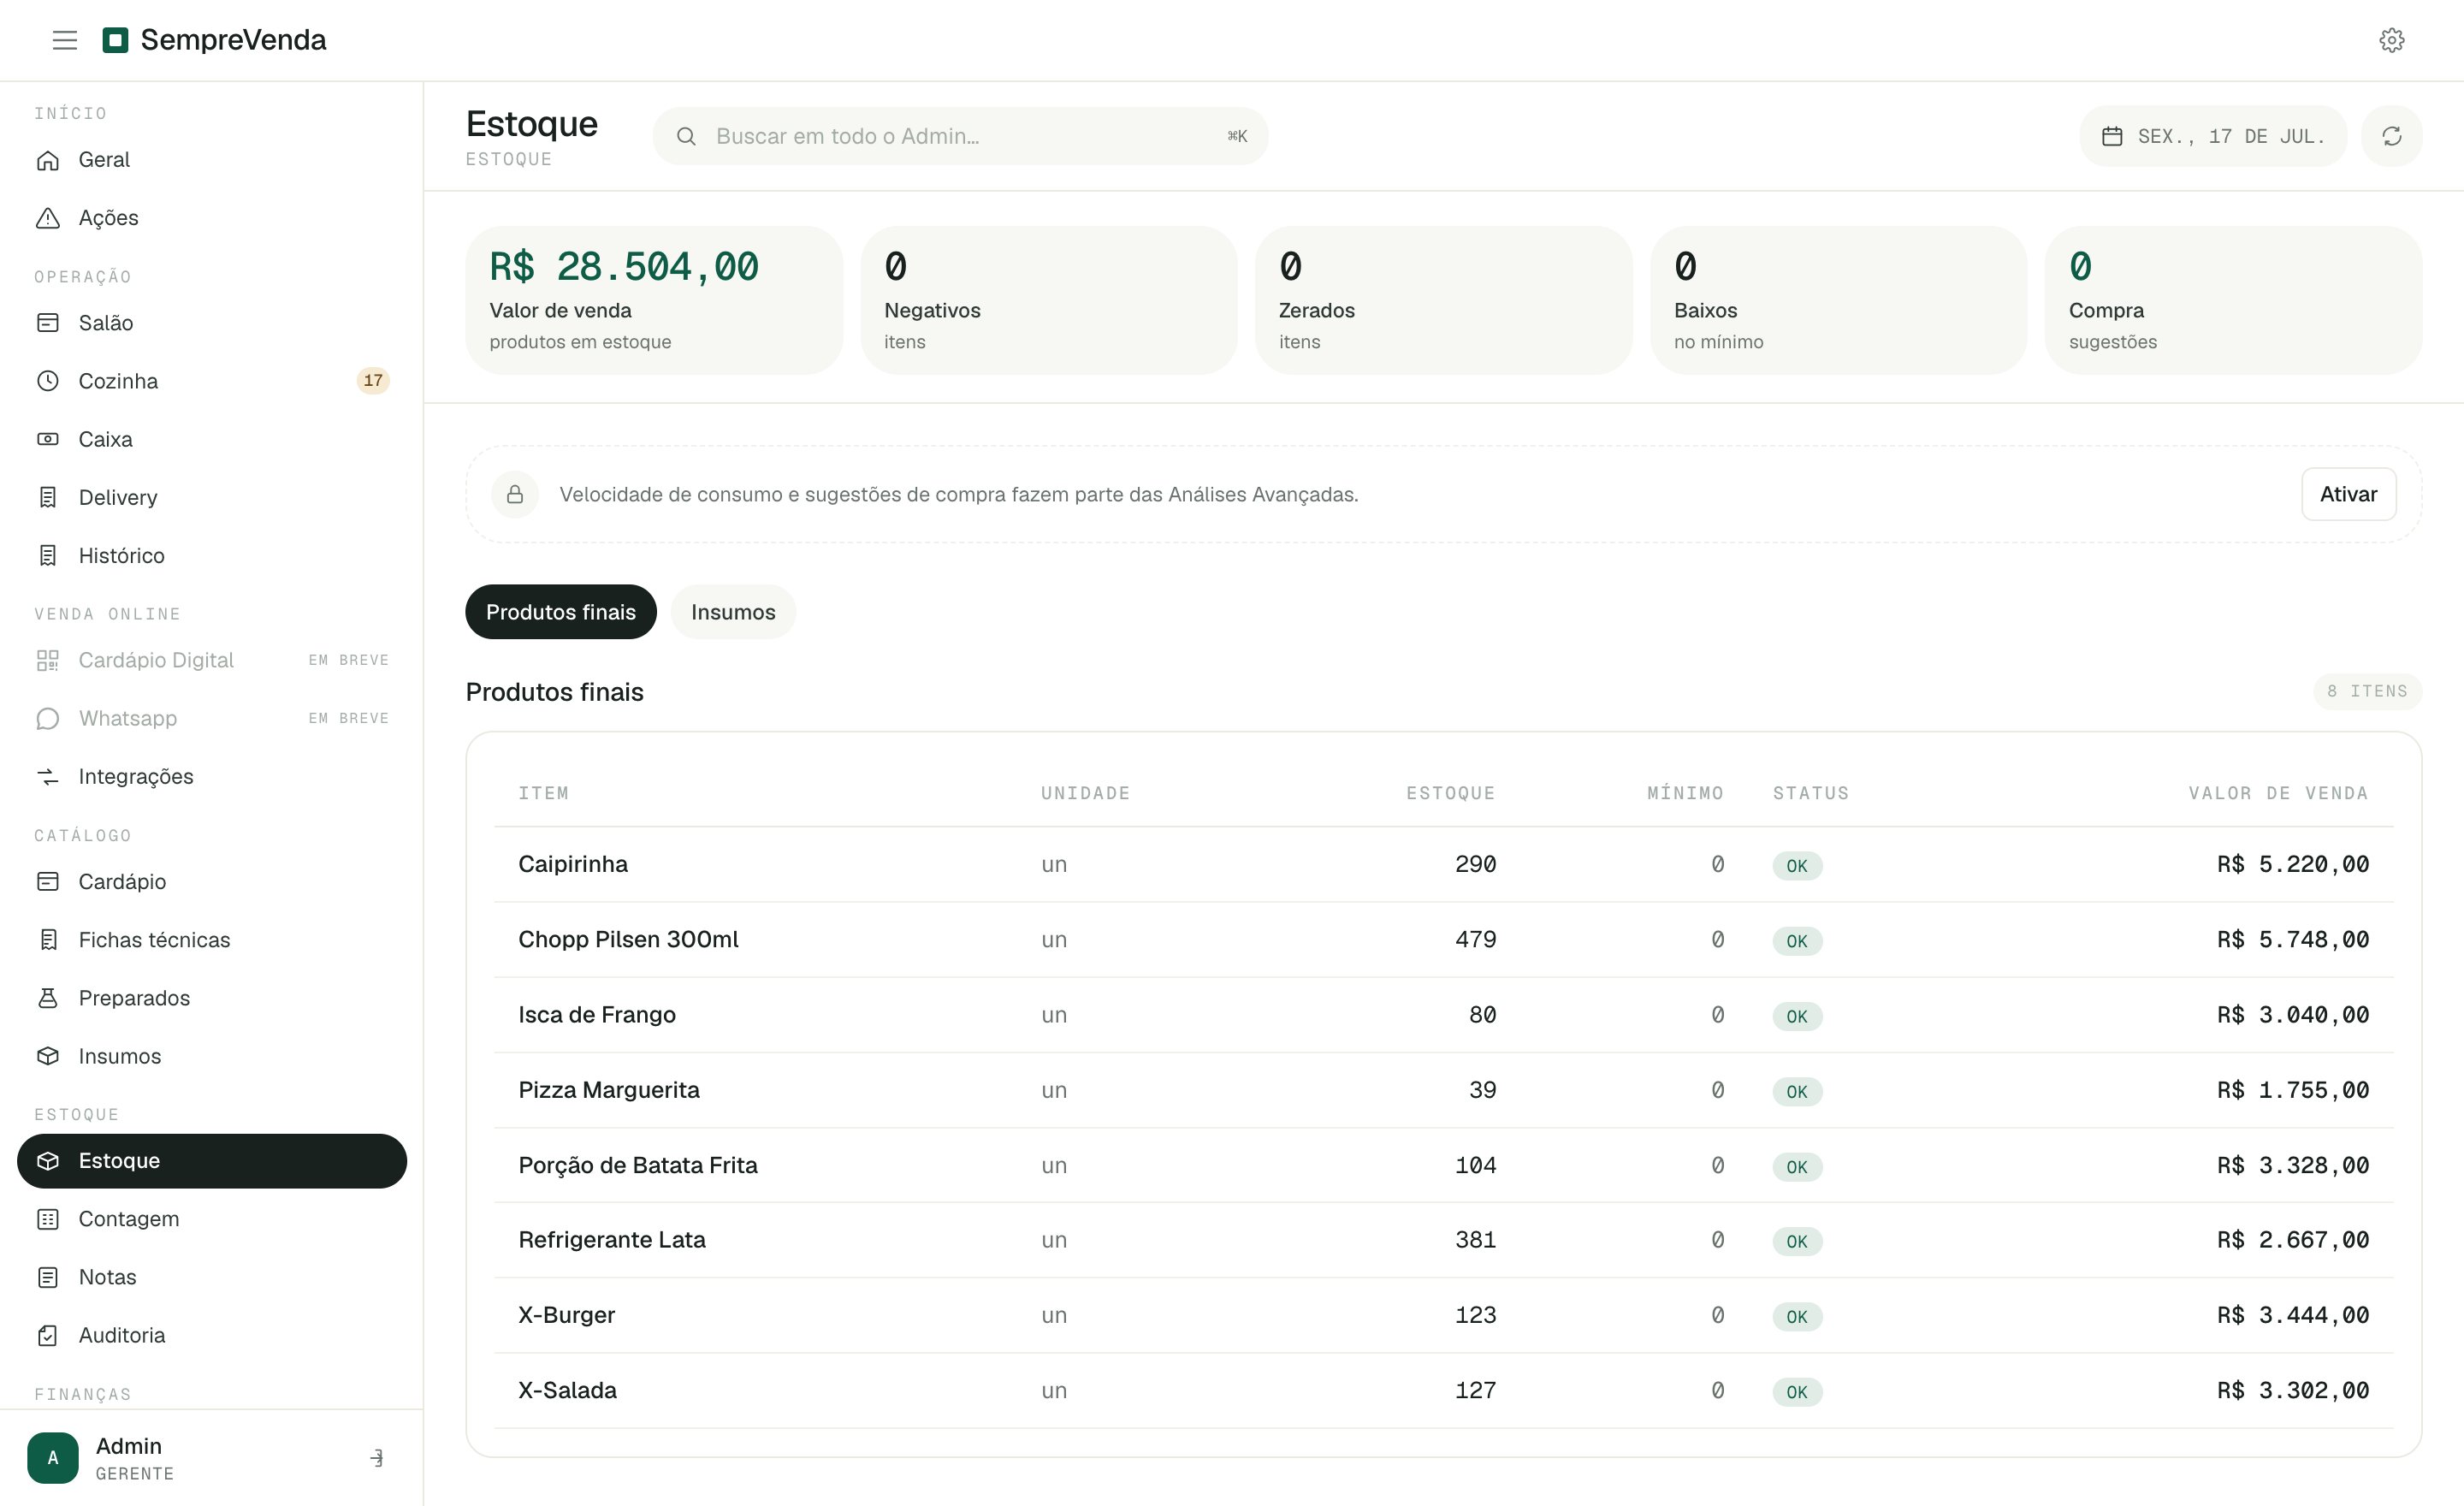Screen dimensions: 2464x1506
Task: Click the Salão icon in sidebar
Action: pyautogui.click(x=48, y=323)
